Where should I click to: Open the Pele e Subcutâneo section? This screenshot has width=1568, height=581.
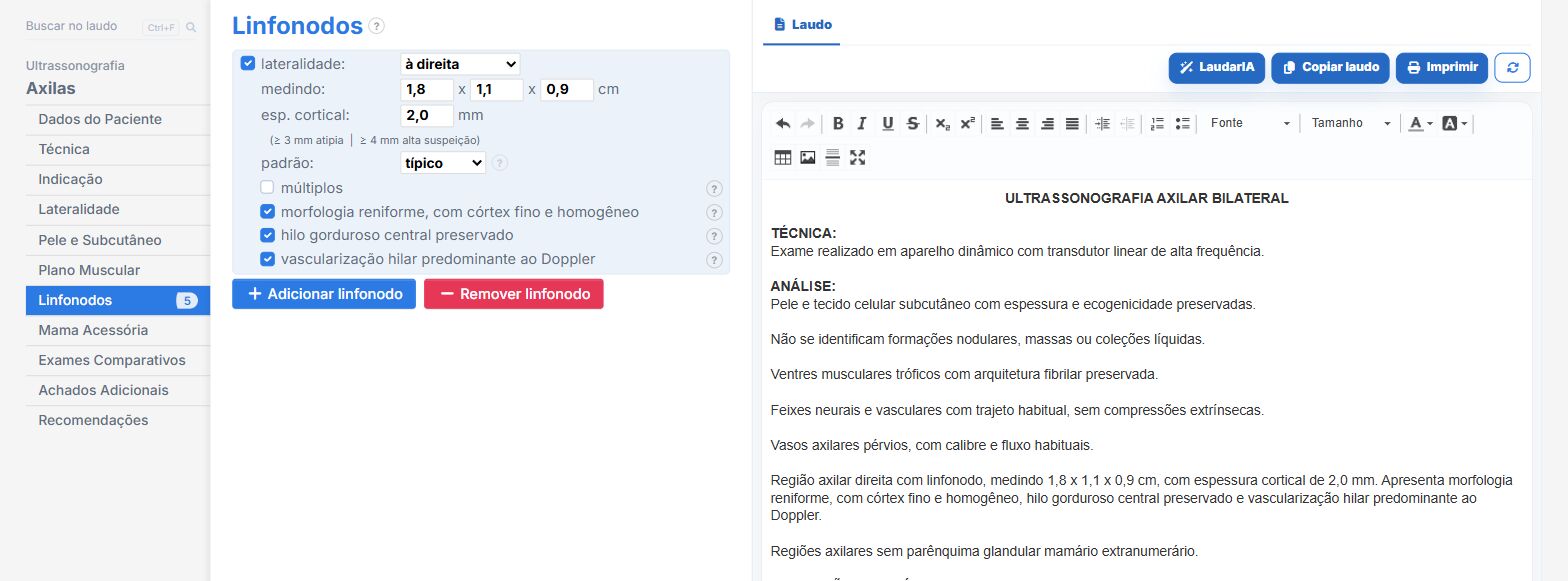pos(118,240)
